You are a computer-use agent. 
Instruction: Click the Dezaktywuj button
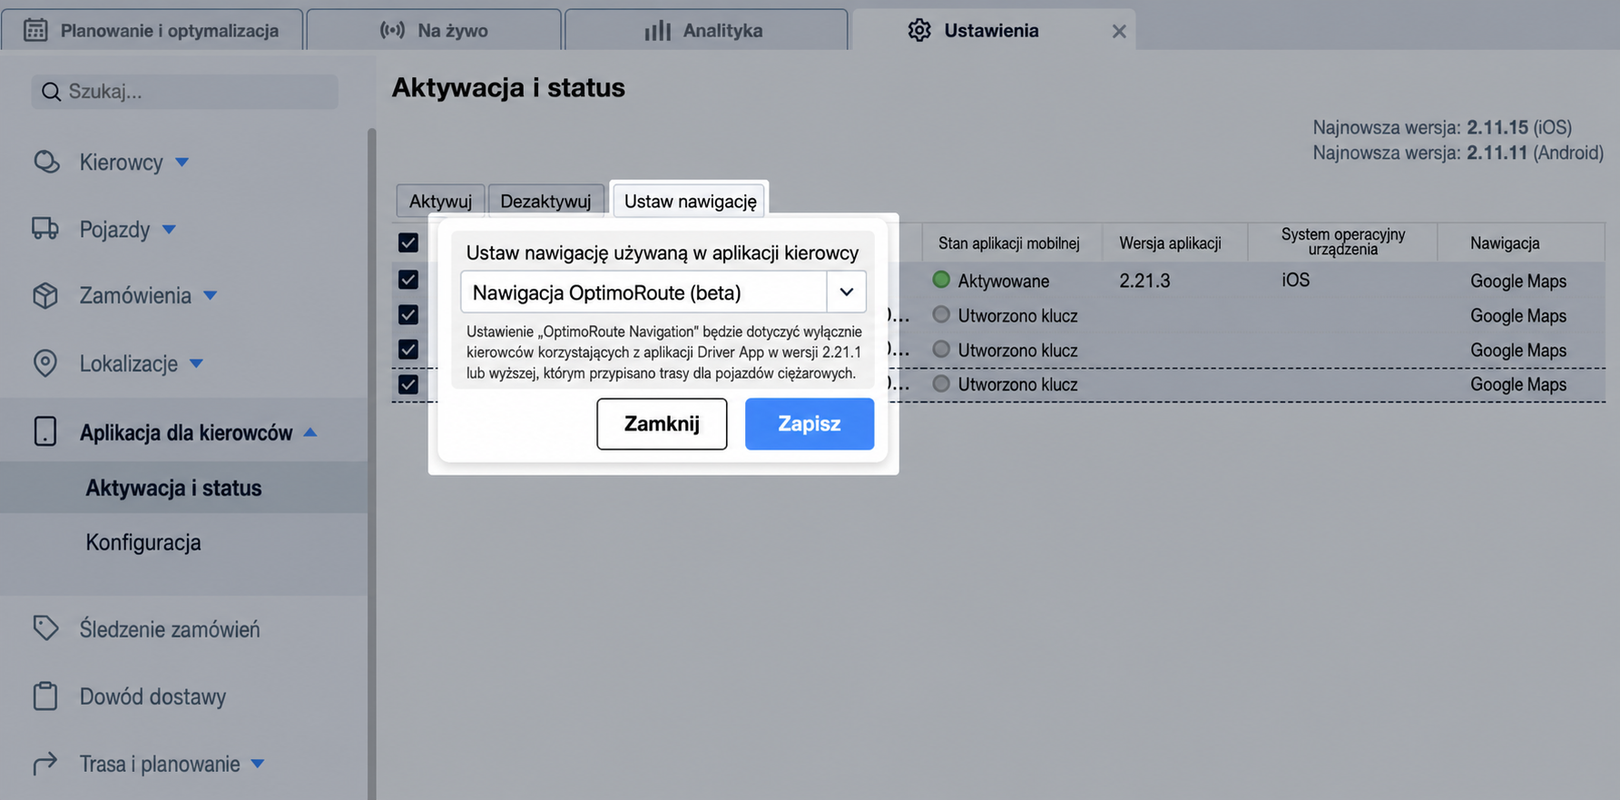tap(546, 201)
